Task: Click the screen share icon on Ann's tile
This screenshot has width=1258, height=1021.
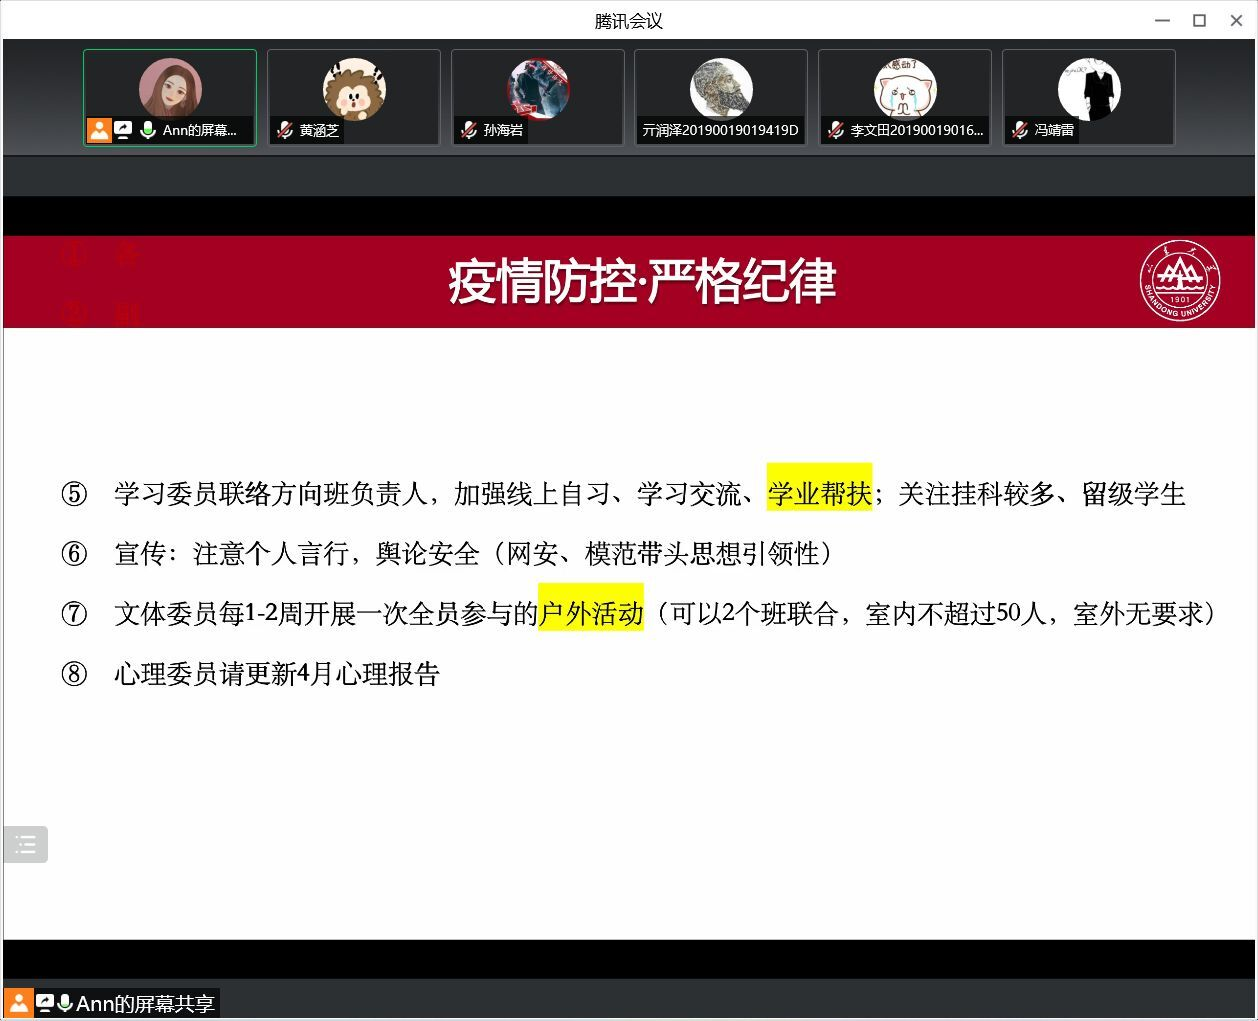Action: (123, 130)
